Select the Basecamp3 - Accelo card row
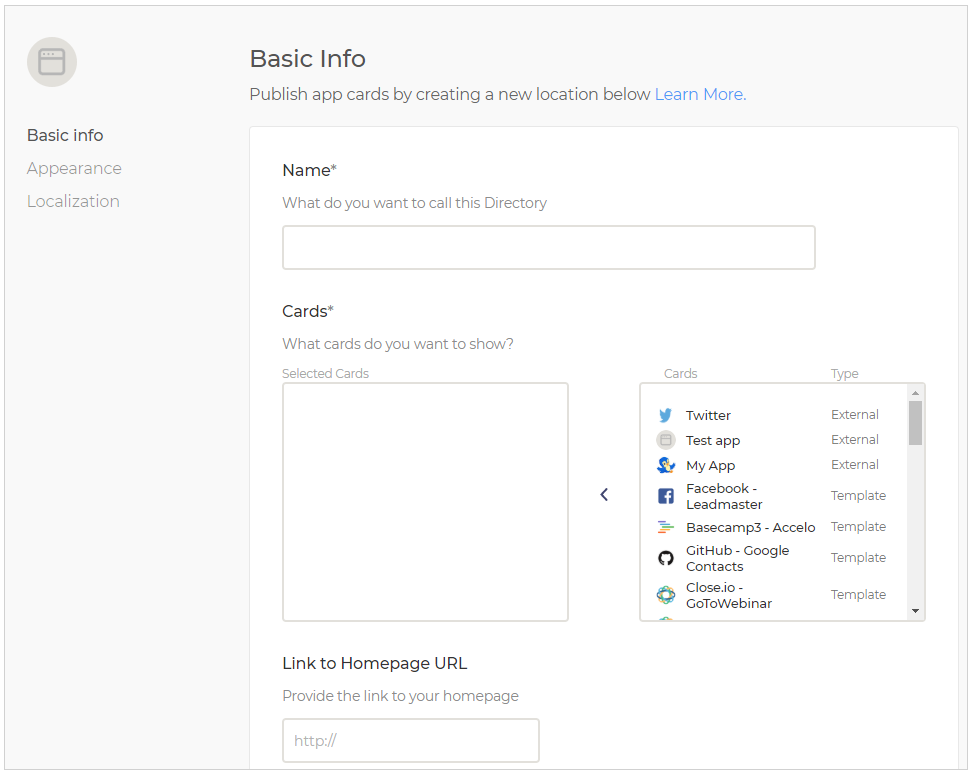The width and height of the screenshot is (972, 775). click(x=750, y=527)
